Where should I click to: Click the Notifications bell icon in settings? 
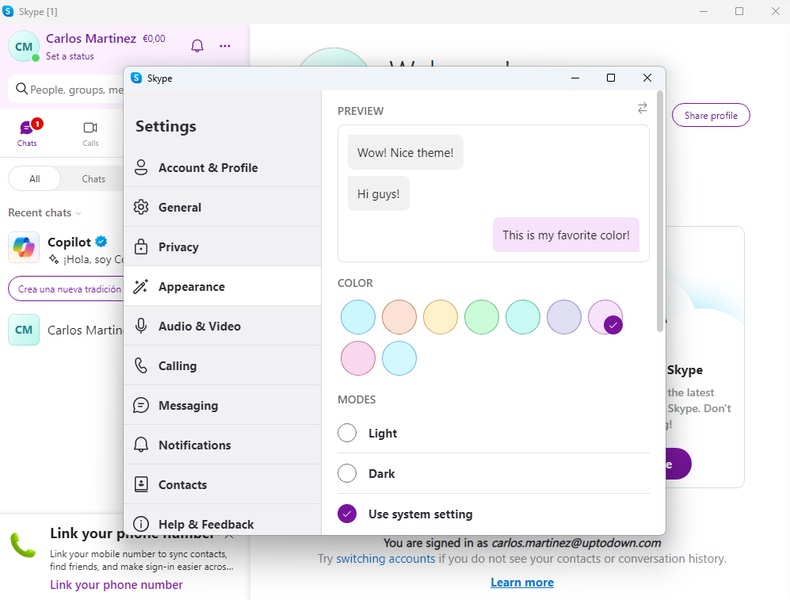[141, 445]
